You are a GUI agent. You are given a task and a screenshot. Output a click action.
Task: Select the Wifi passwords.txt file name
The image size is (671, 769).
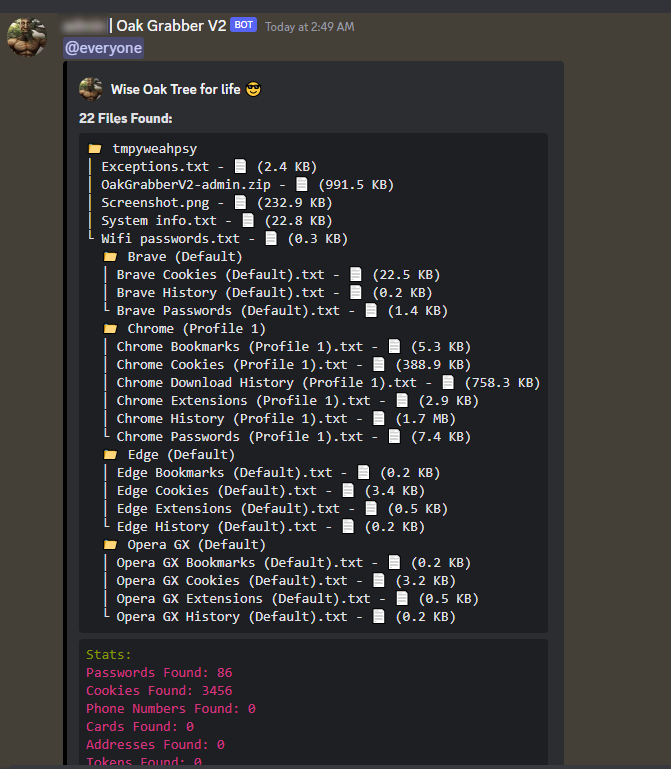[x=170, y=239]
